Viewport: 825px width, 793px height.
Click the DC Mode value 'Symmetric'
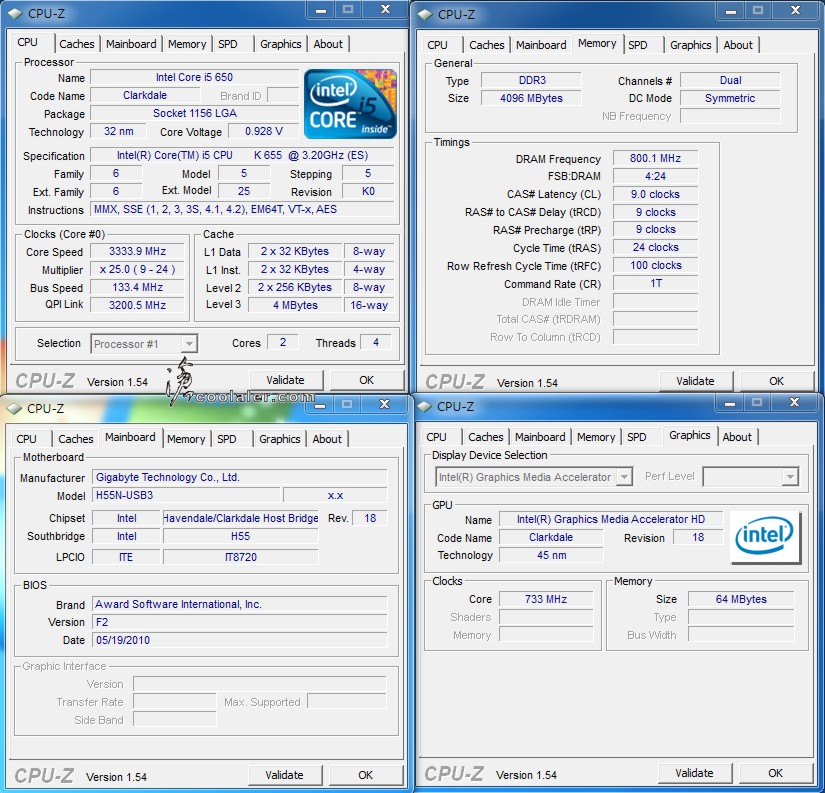[730, 98]
